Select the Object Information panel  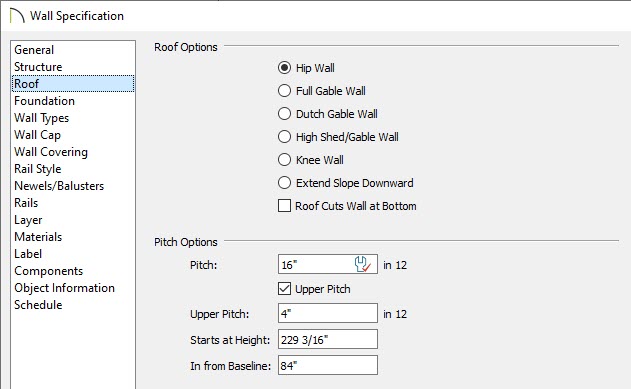(73, 288)
